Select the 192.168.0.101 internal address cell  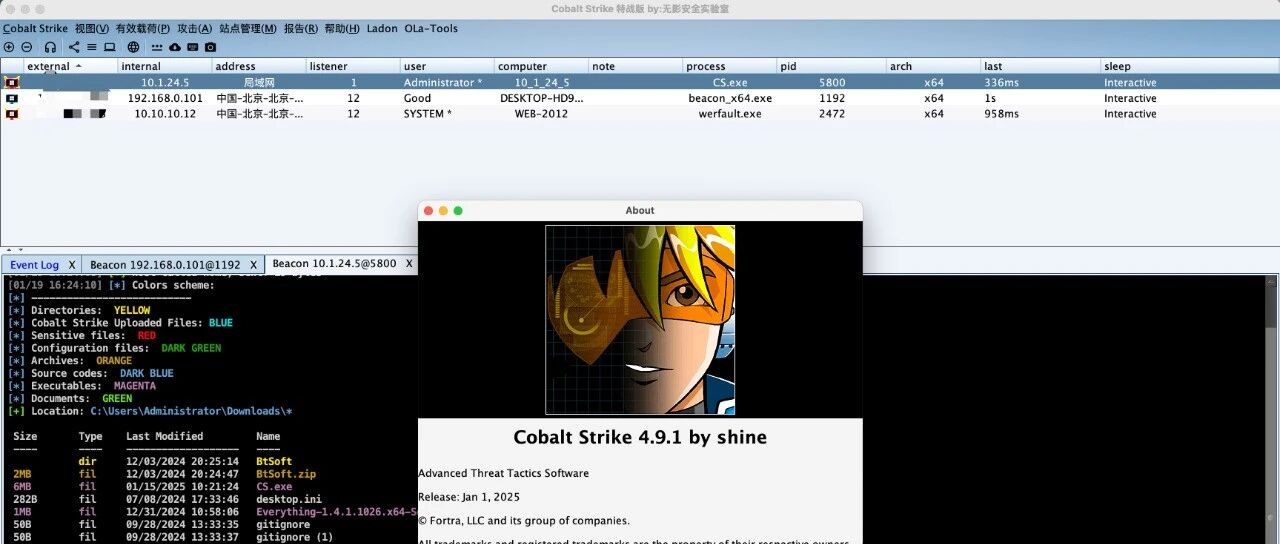[165, 99]
